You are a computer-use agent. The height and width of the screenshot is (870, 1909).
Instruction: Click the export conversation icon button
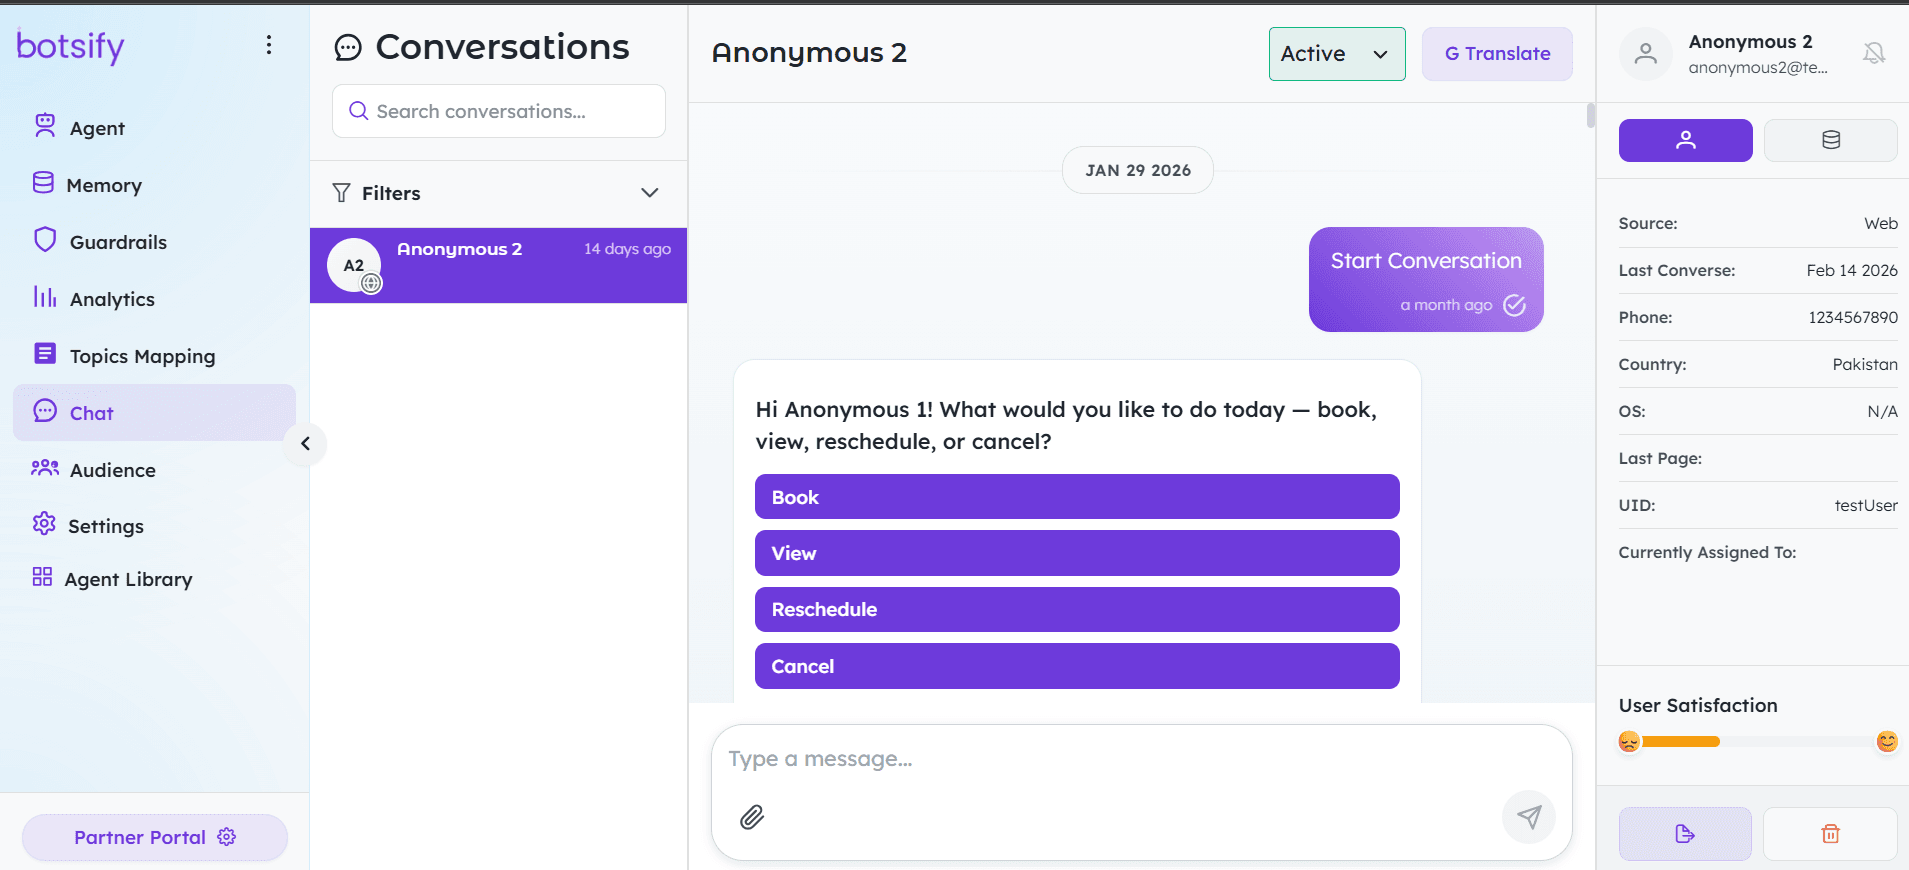point(1685,834)
